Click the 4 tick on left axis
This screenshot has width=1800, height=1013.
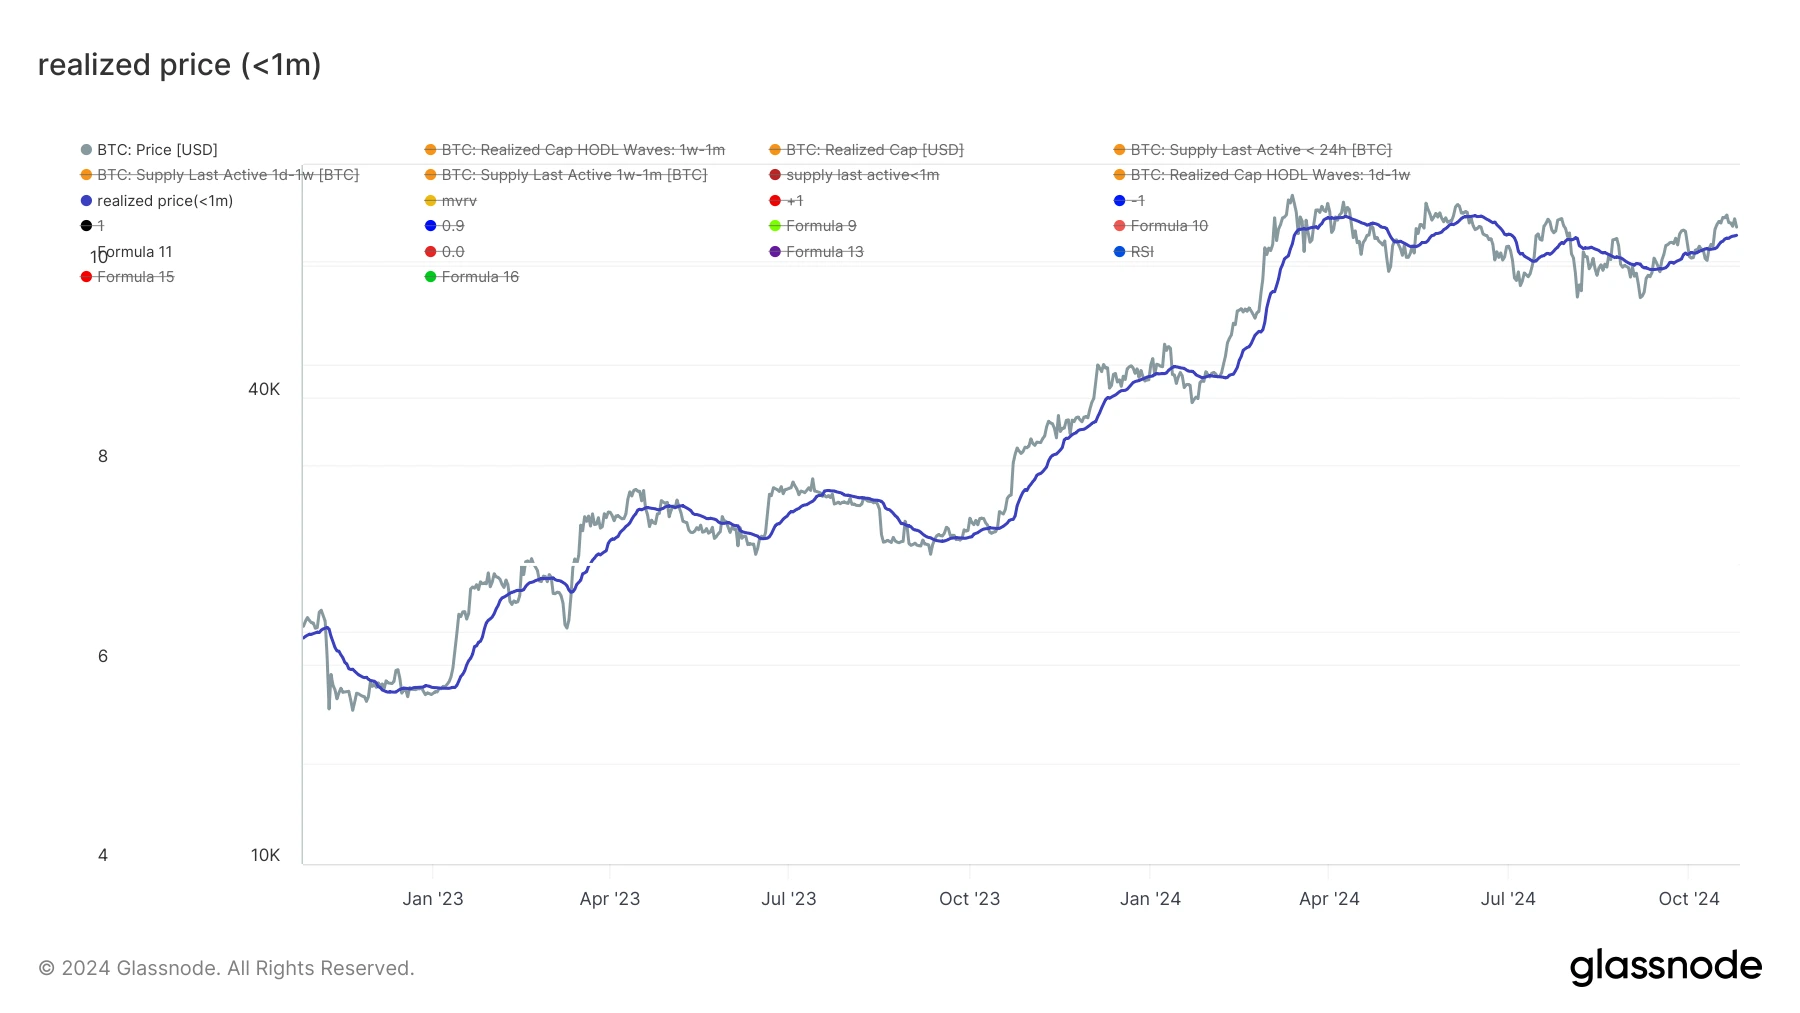pos(103,856)
